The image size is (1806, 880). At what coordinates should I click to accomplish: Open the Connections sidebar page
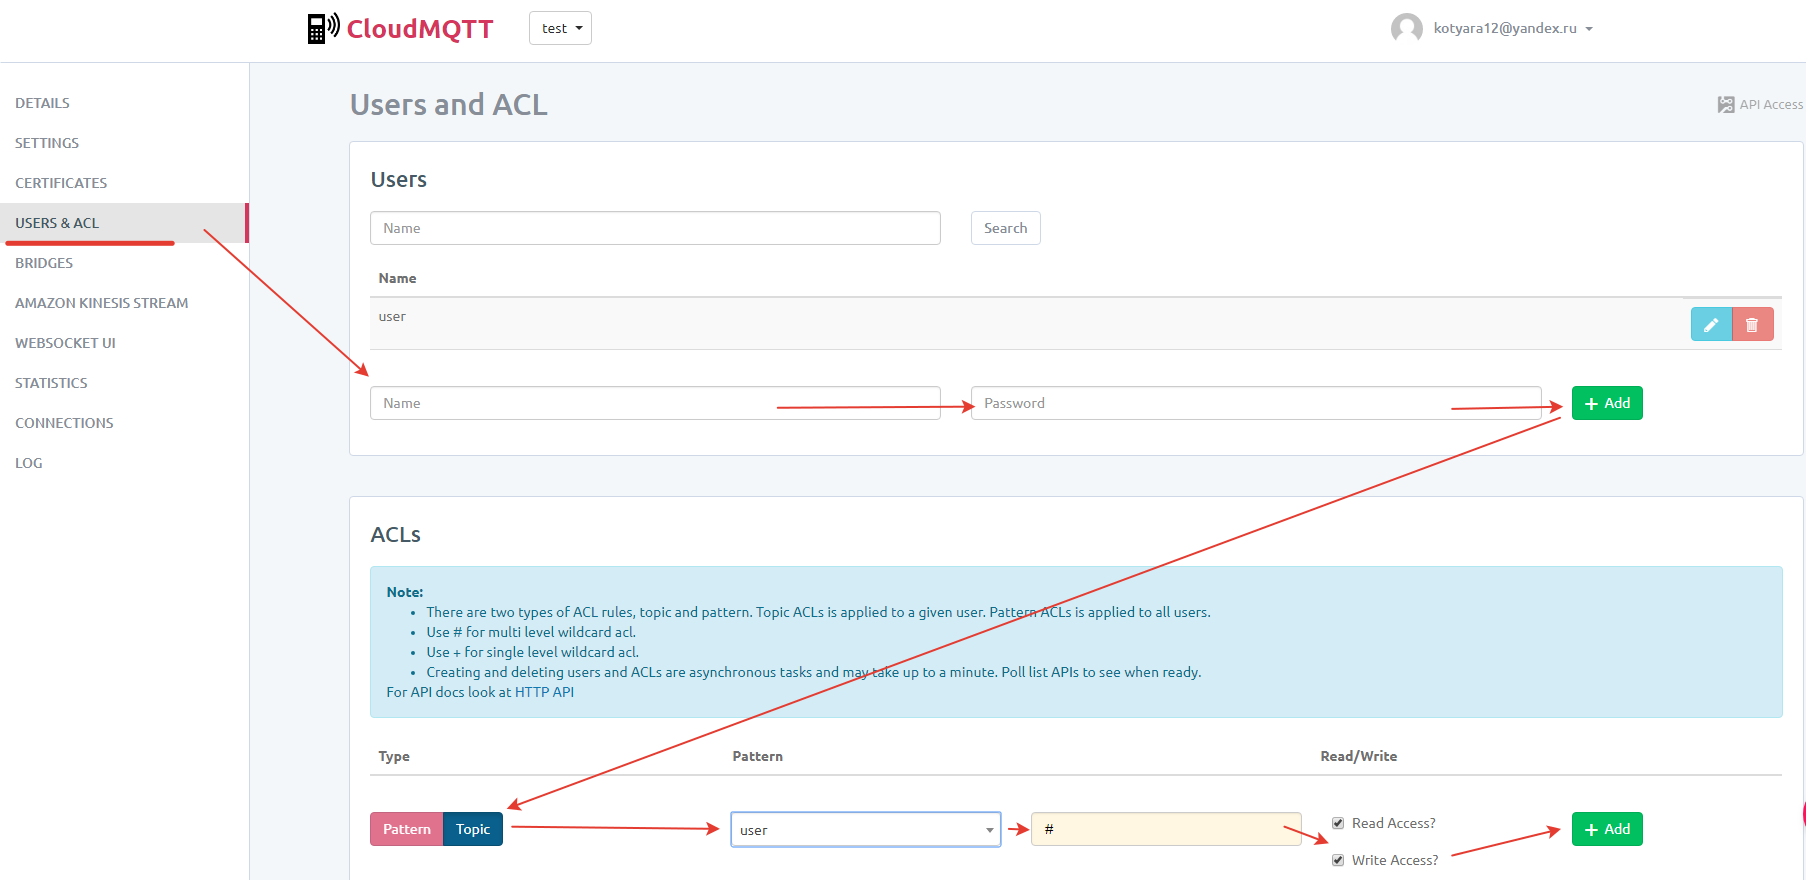click(64, 423)
